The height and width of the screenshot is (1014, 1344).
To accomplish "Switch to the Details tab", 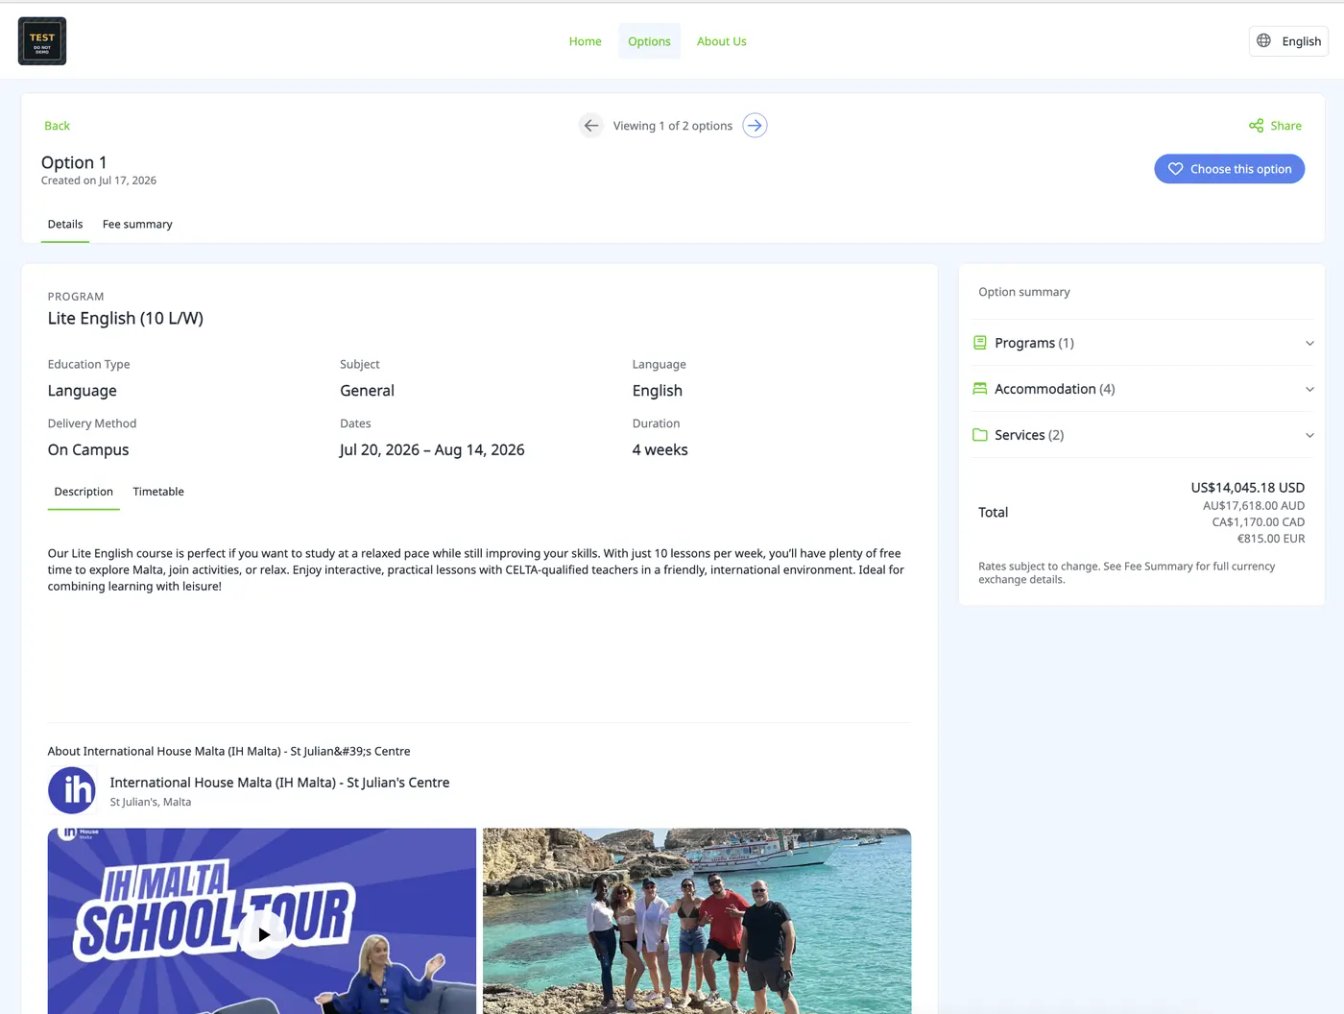I will (x=65, y=224).
